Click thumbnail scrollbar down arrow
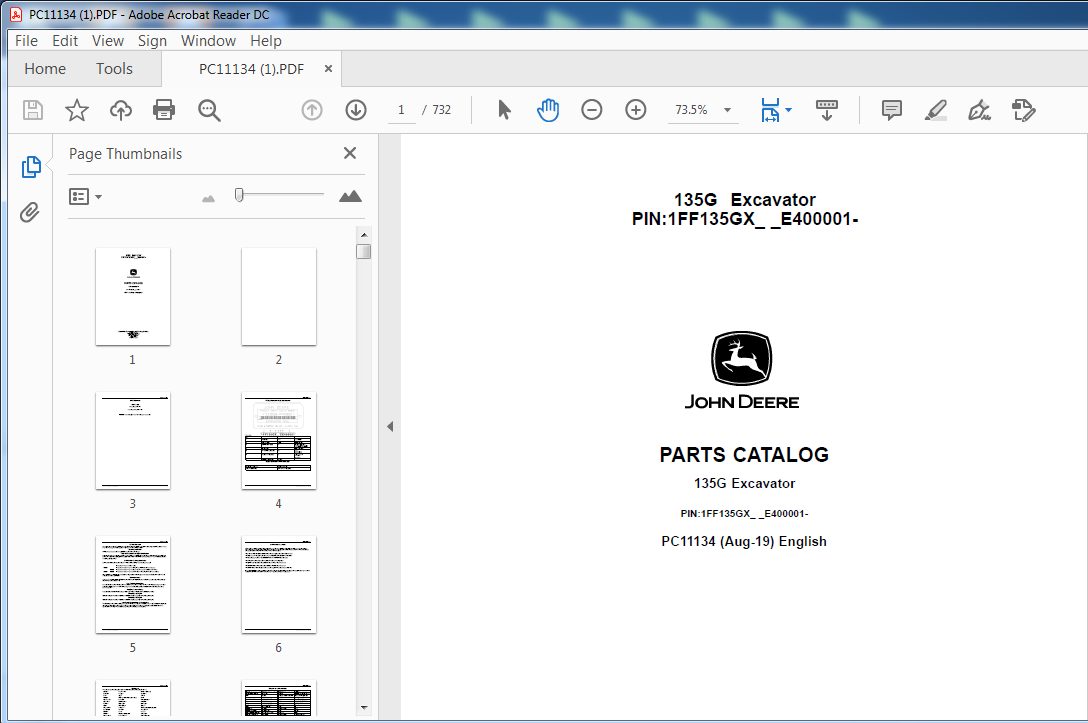 tap(364, 708)
